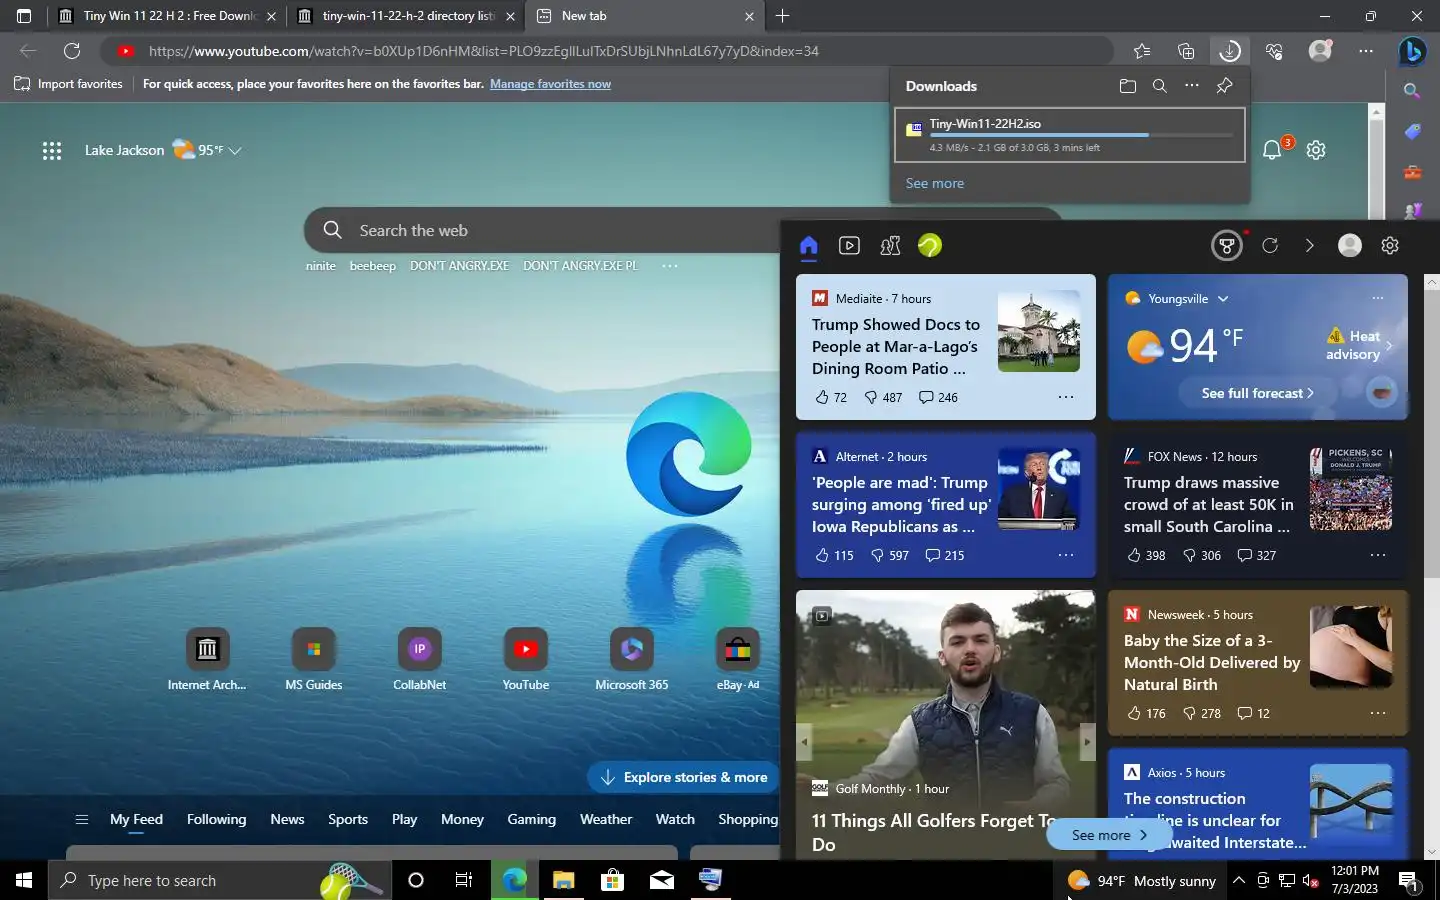Open notifications bell on new tab
The height and width of the screenshot is (900, 1440).
[1272, 150]
